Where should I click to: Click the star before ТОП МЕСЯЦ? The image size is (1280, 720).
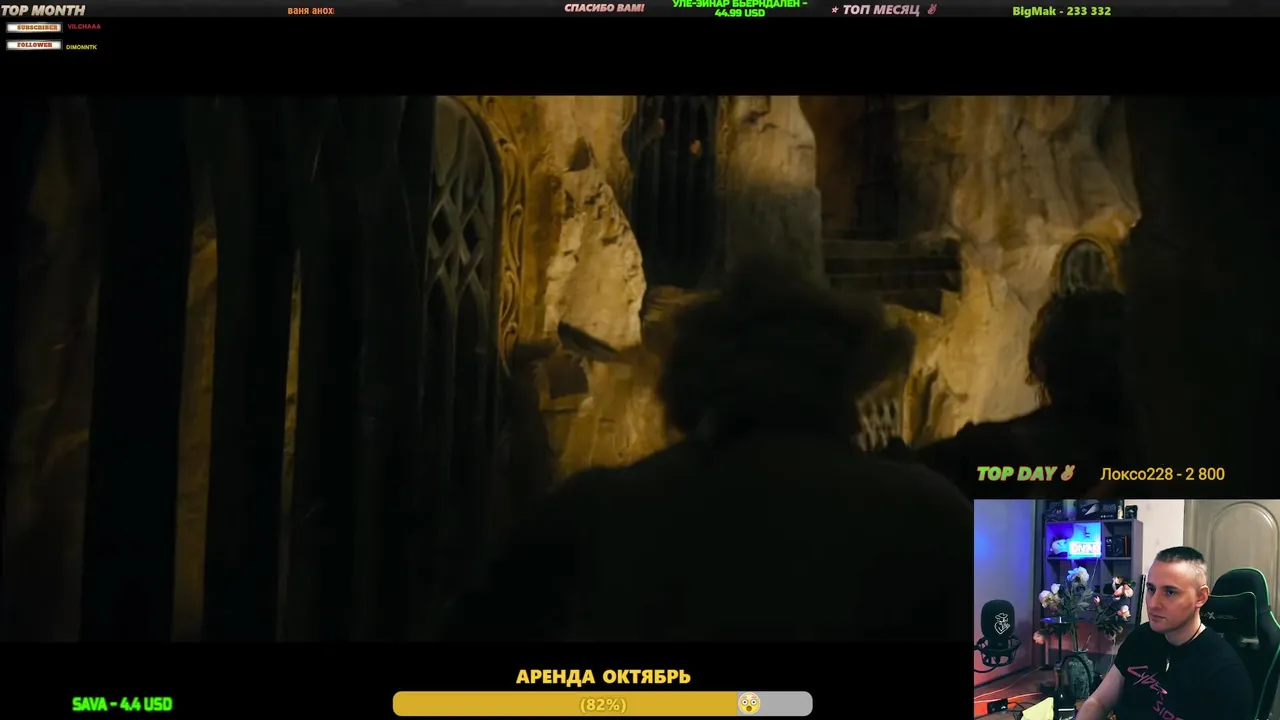[835, 10]
